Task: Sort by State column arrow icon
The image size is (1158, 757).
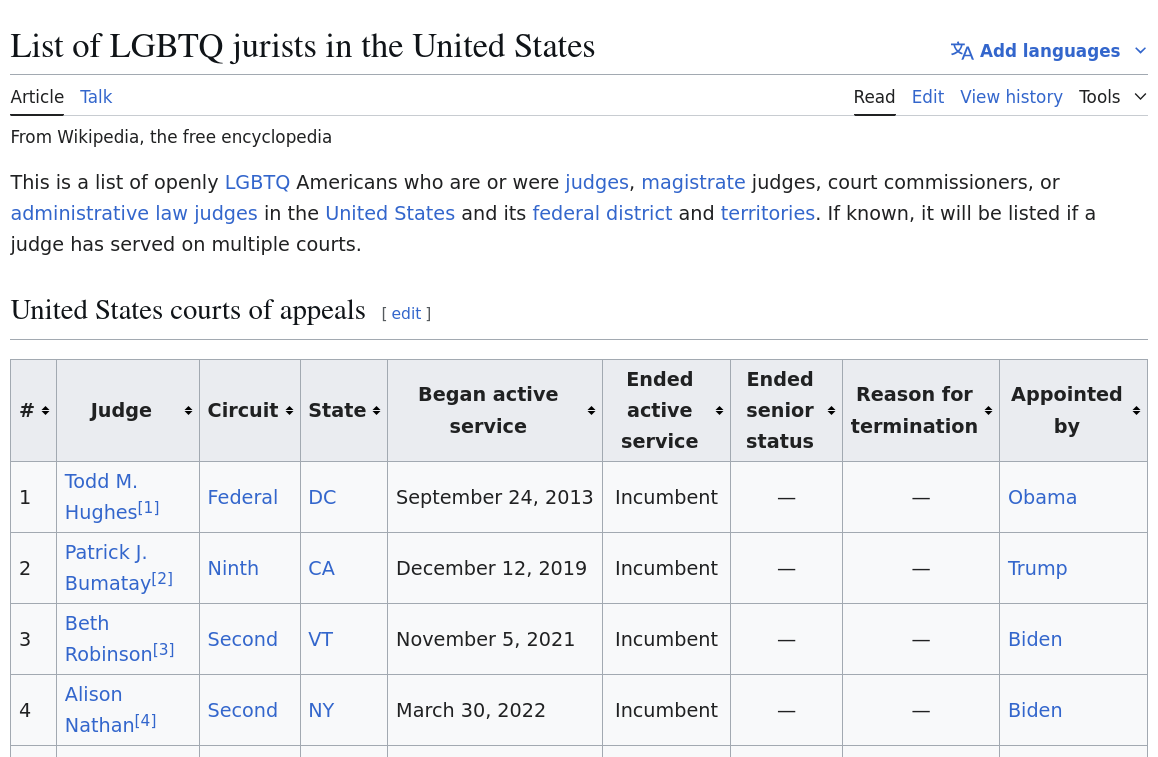Action: (x=377, y=411)
